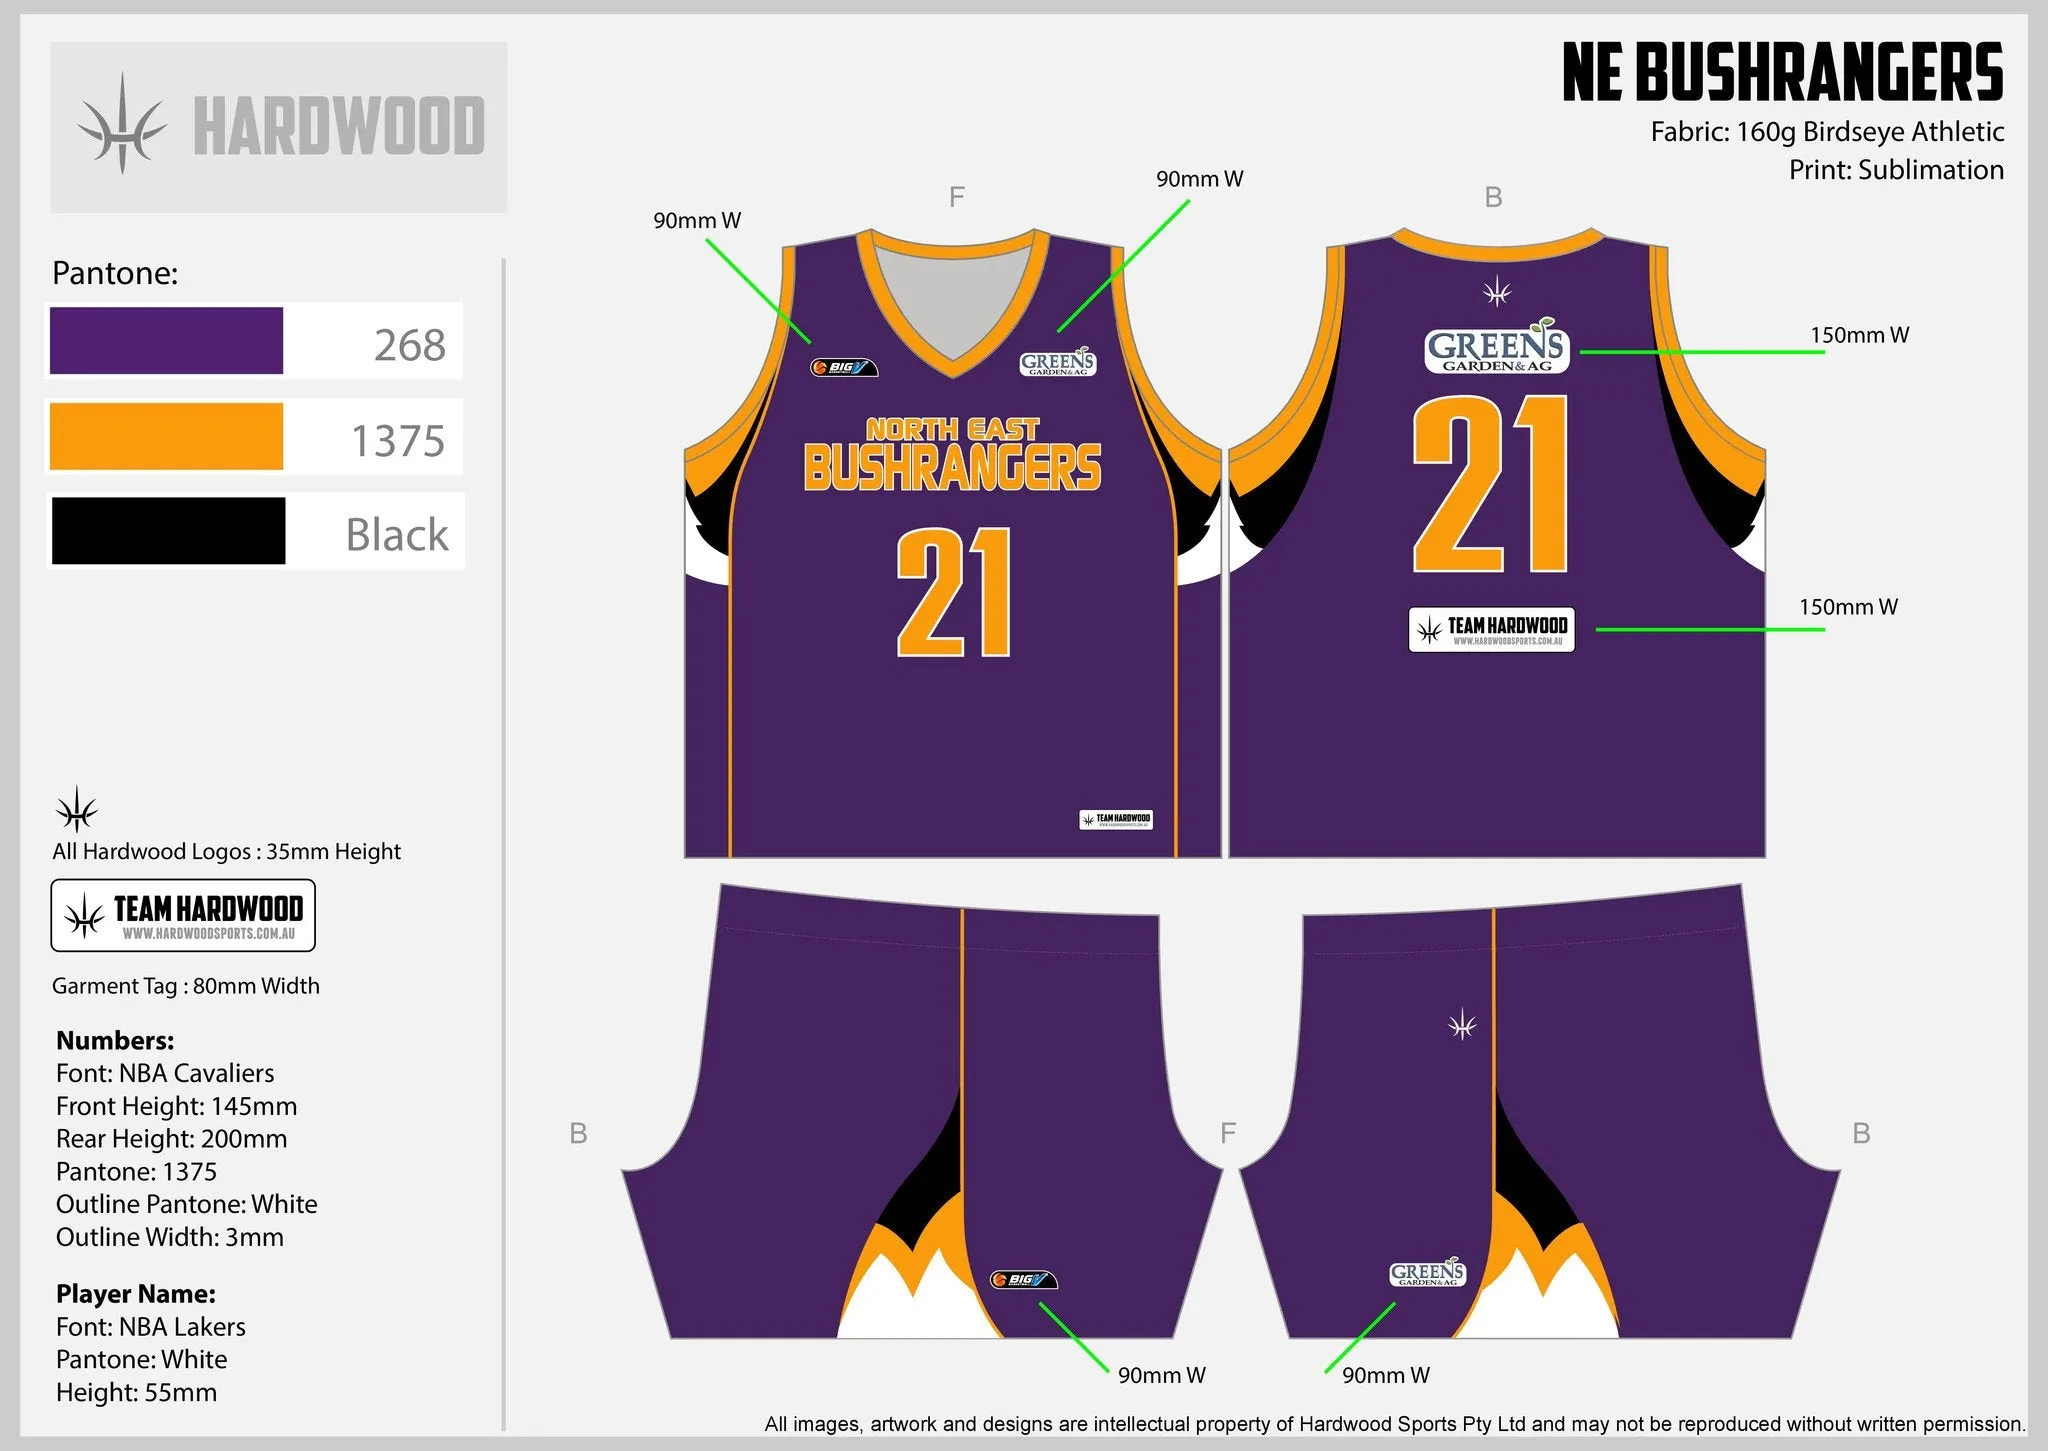Click the Big V logo on the shorts
Screen dimensions: 2048x1451
1023,1280
